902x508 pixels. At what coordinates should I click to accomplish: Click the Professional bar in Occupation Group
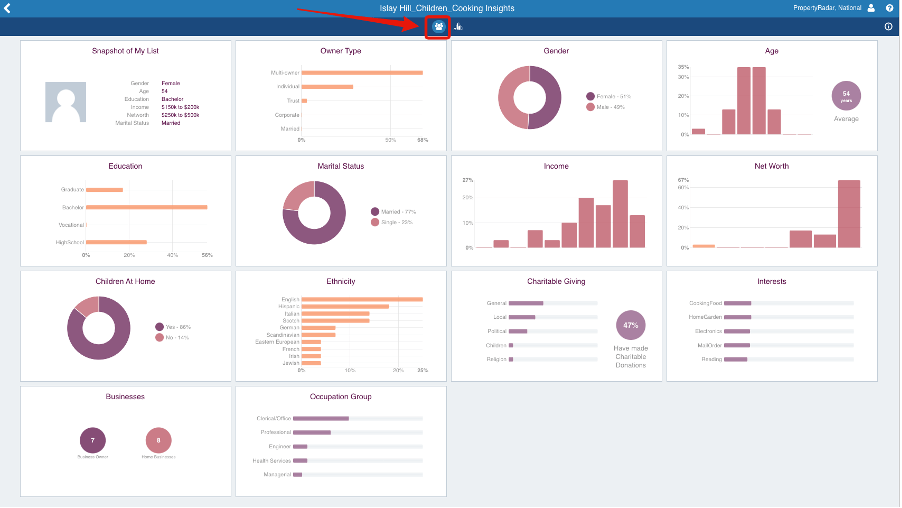[312, 433]
